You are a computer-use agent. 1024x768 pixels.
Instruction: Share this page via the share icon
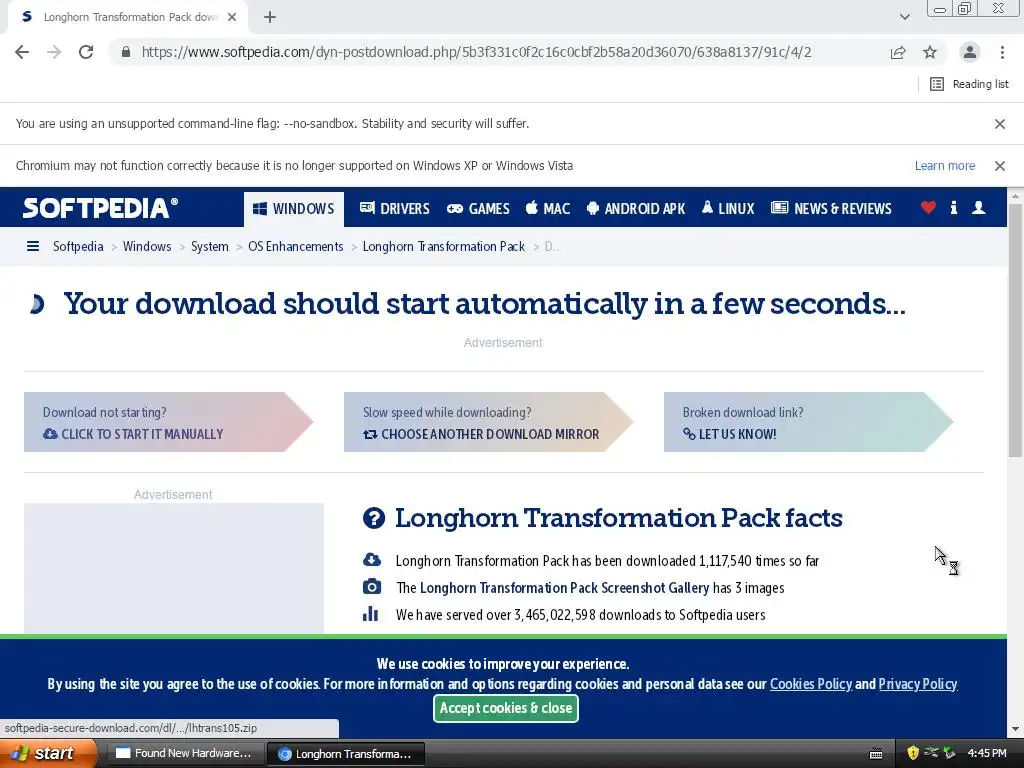click(x=898, y=52)
